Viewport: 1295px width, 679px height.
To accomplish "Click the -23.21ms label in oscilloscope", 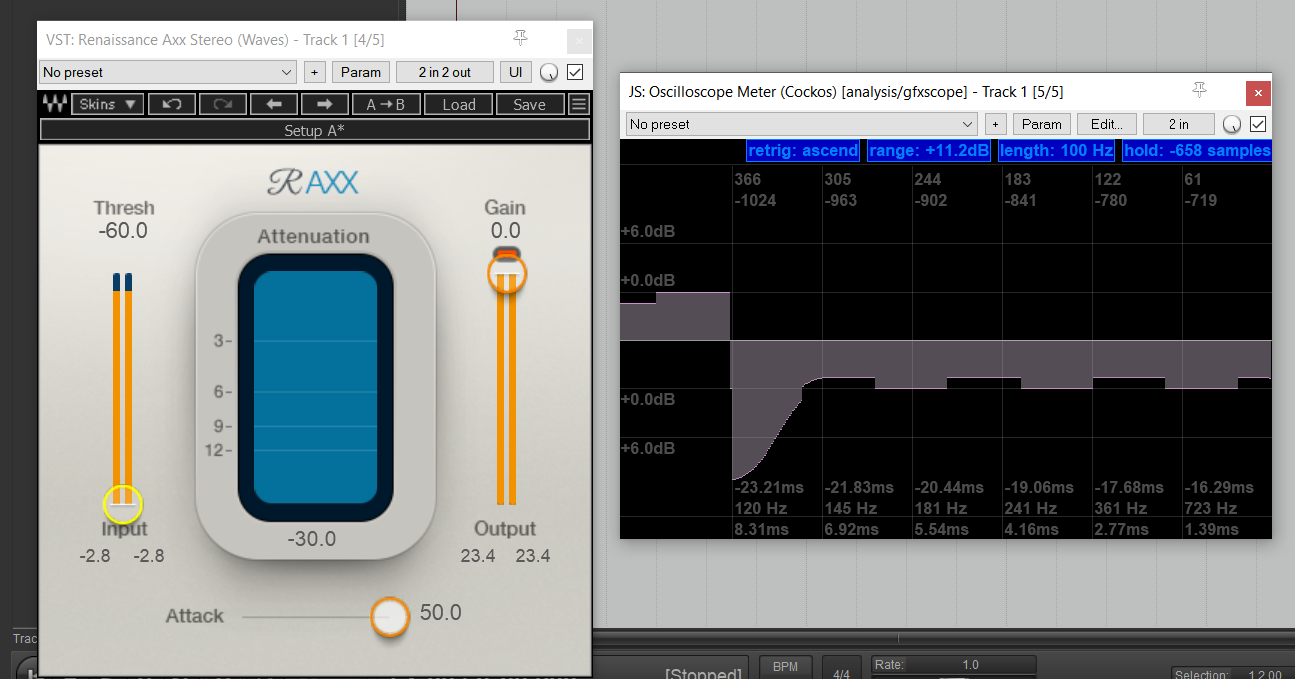I will [769, 488].
